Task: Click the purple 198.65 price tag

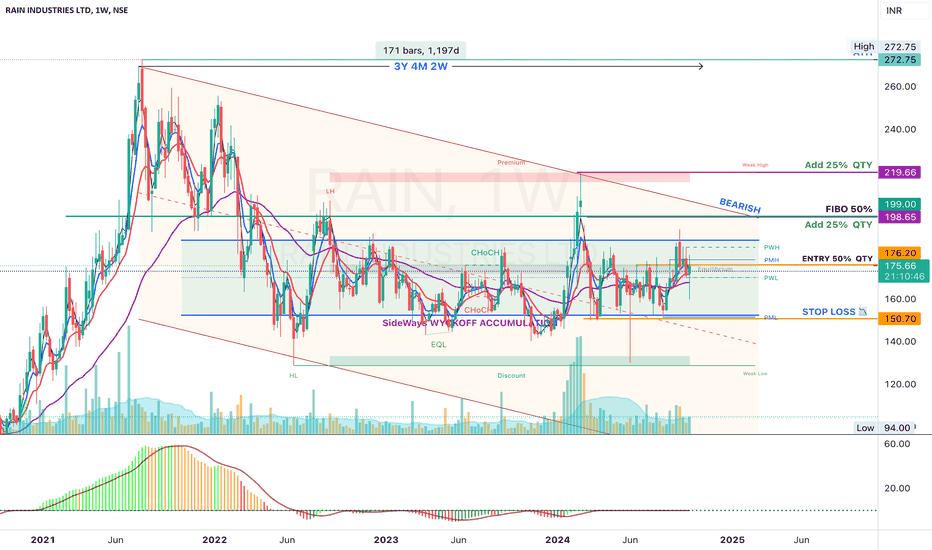Action: click(899, 217)
